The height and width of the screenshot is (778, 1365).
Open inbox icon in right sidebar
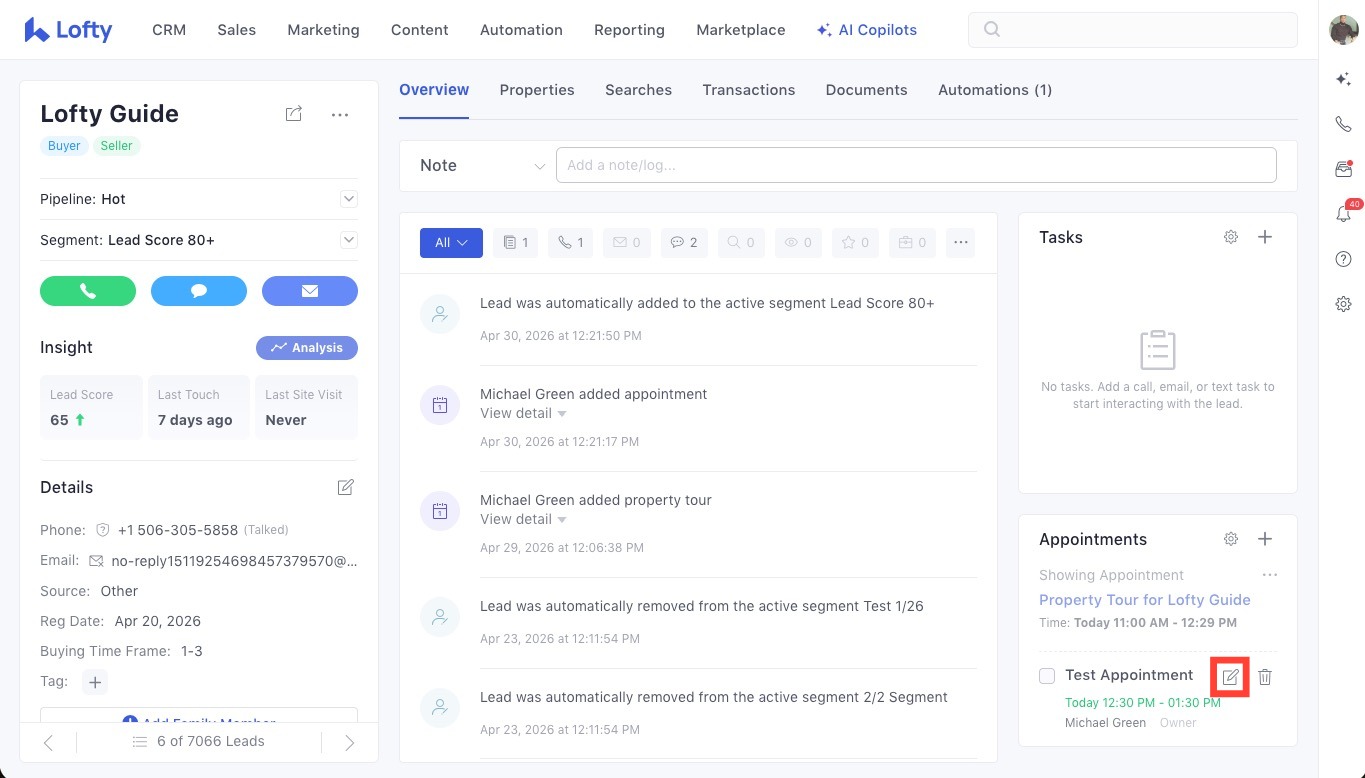click(1343, 169)
